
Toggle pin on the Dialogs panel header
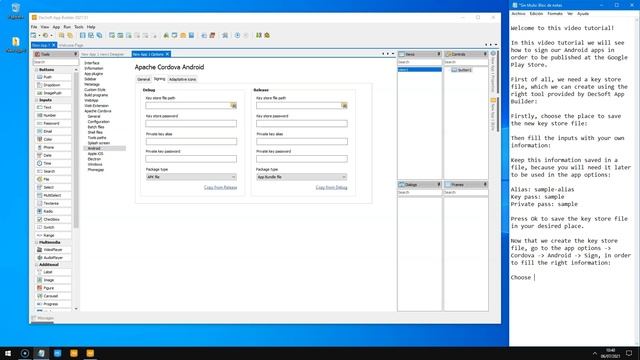tap(439, 185)
